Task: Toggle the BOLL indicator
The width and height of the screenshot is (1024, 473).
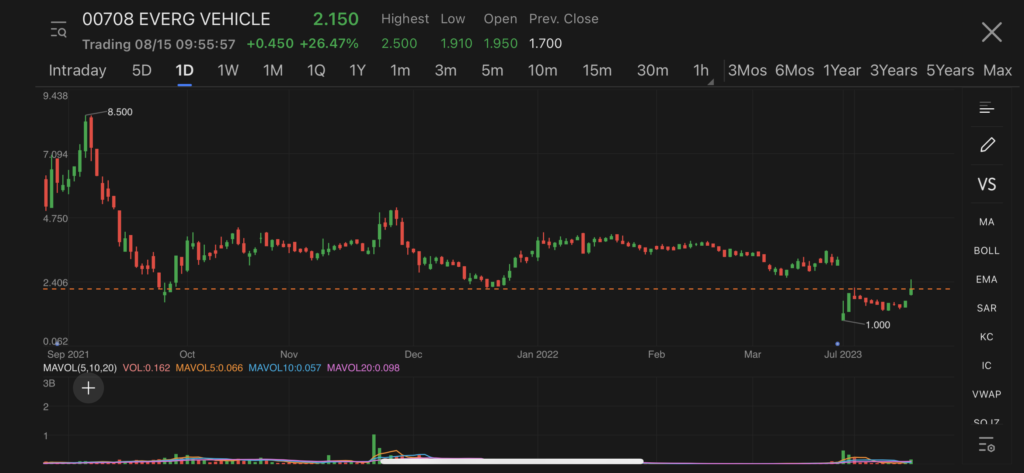Action: point(986,251)
